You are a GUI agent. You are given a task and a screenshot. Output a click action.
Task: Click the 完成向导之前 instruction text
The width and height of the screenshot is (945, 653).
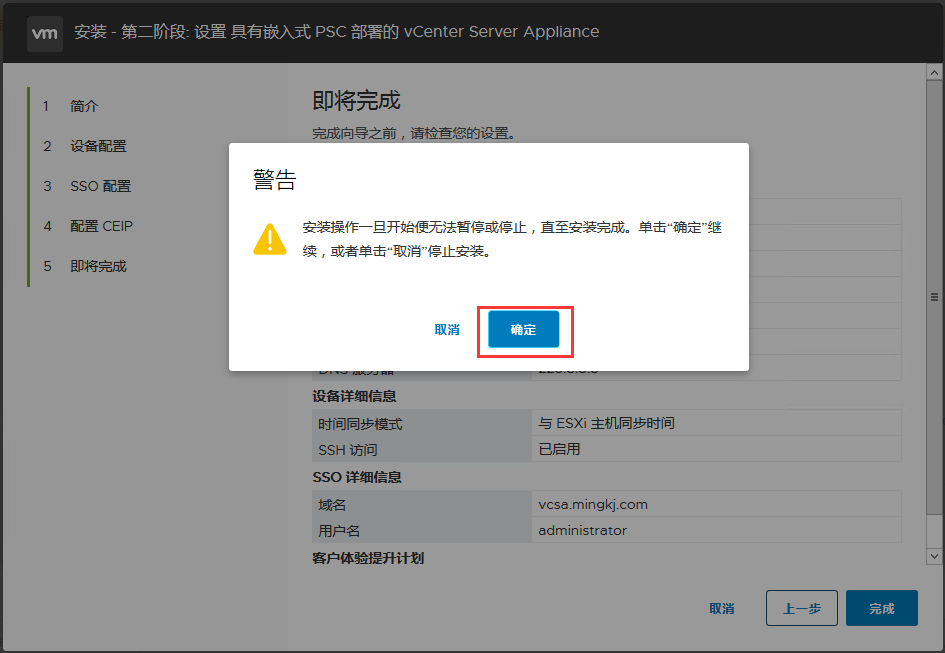click(x=414, y=133)
